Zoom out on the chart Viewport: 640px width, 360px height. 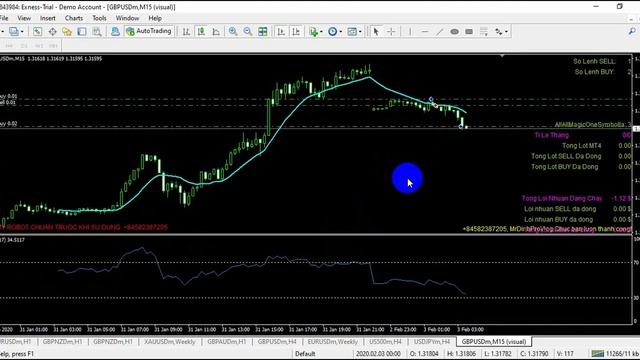(x=248, y=31)
